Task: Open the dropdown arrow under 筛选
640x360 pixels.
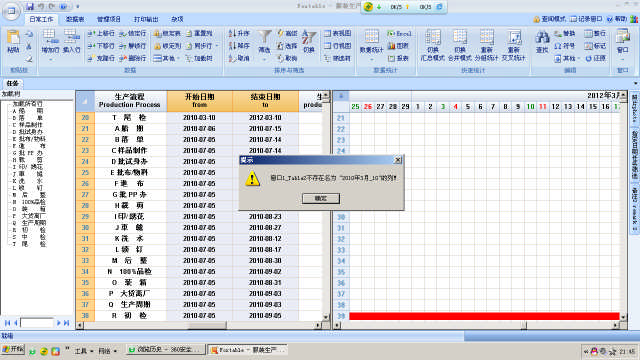Action: 264,60
